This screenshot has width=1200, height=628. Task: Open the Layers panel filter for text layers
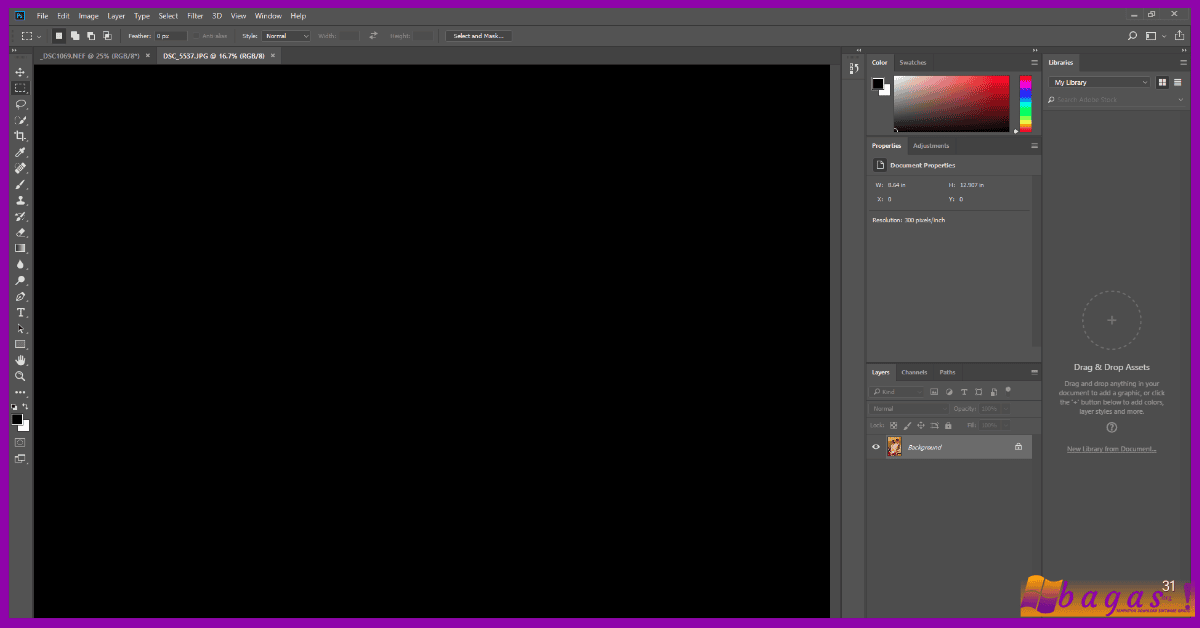coord(962,391)
